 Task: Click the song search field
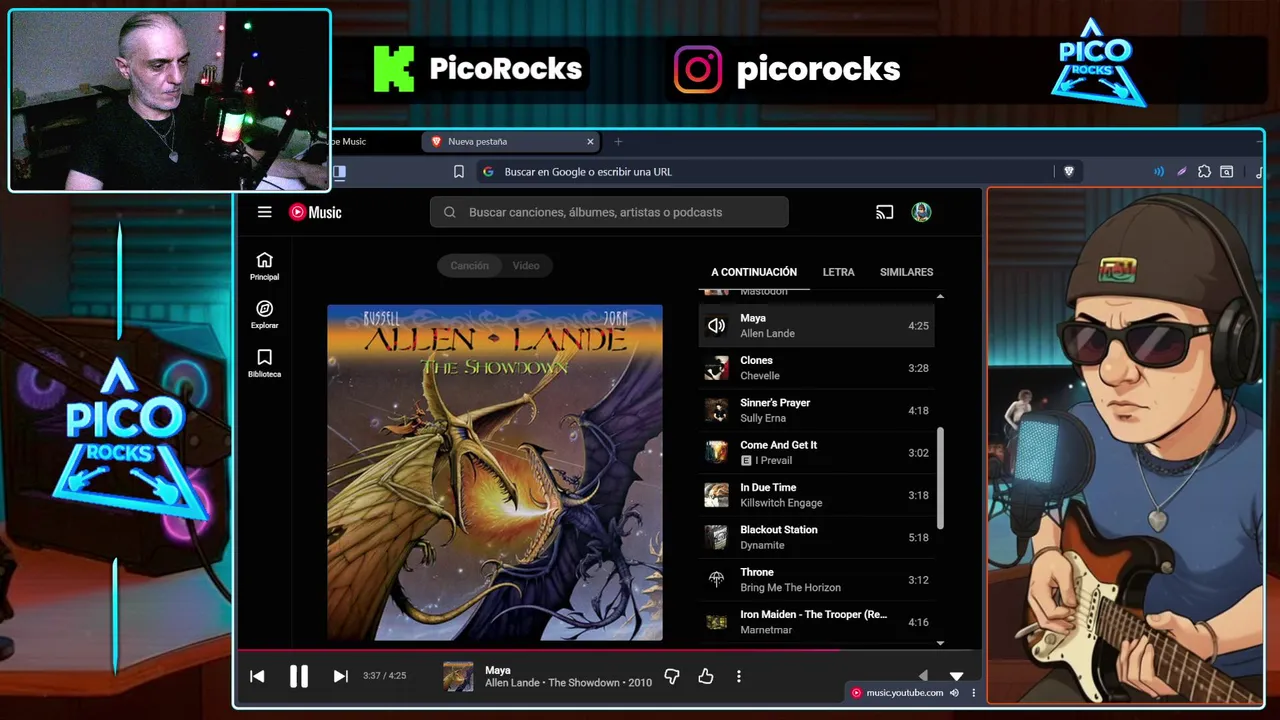pyautogui.click(x=609, y=212)
